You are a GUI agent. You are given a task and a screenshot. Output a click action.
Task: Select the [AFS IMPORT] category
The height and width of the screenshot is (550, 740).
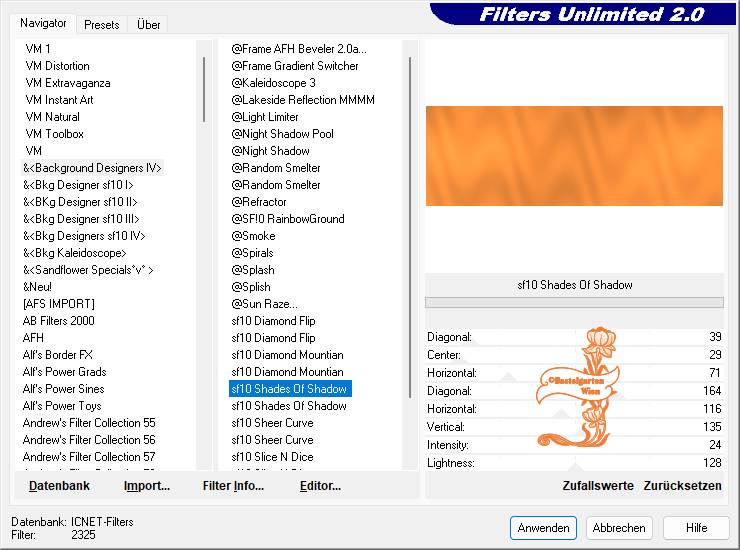click(x=59, y=304)
